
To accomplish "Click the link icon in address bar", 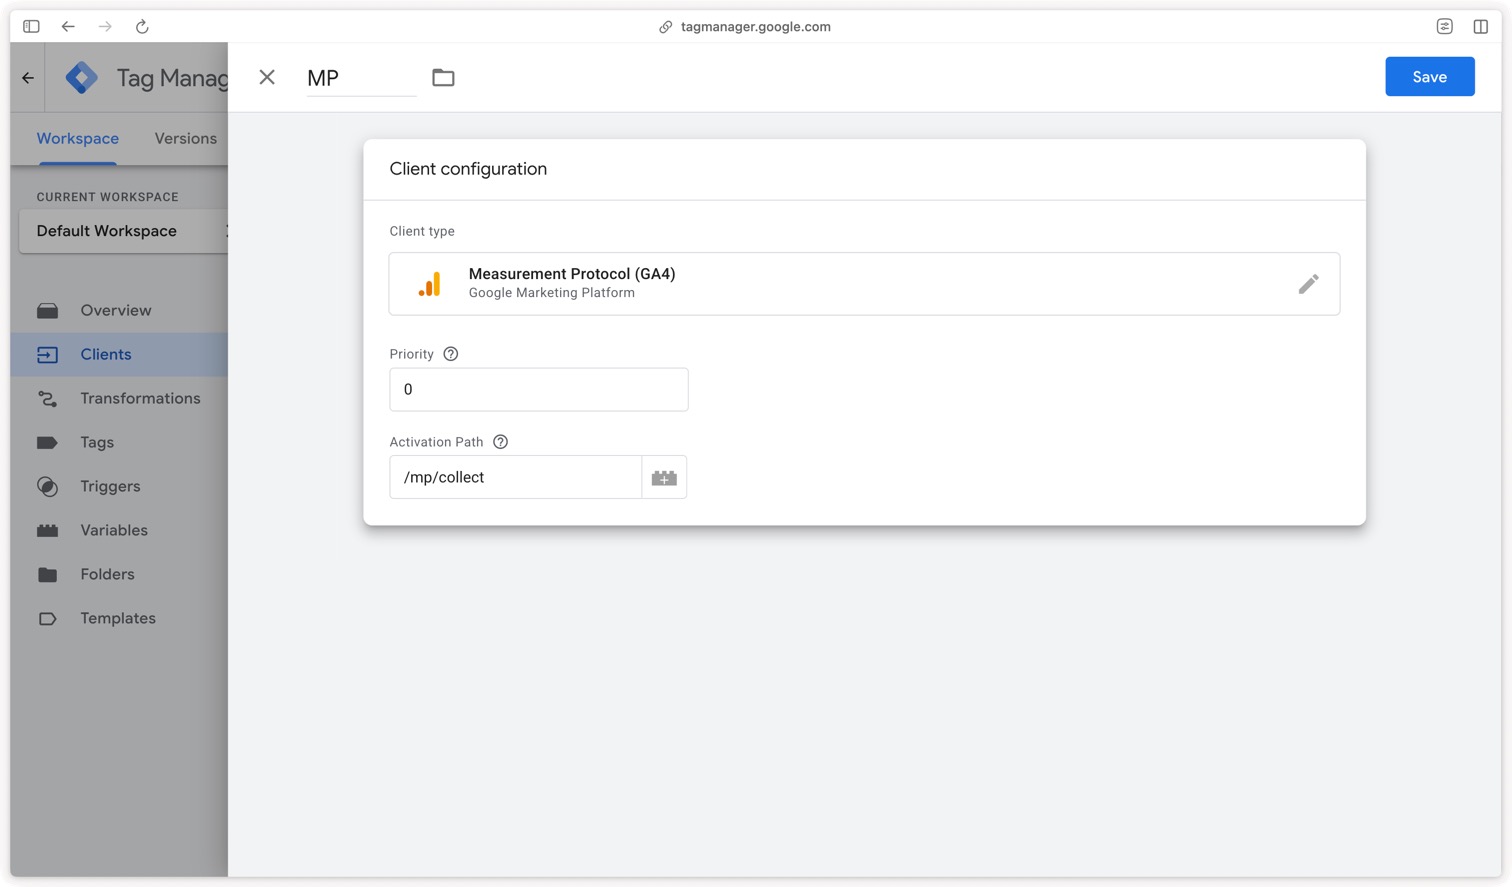I will pos(665,27).
